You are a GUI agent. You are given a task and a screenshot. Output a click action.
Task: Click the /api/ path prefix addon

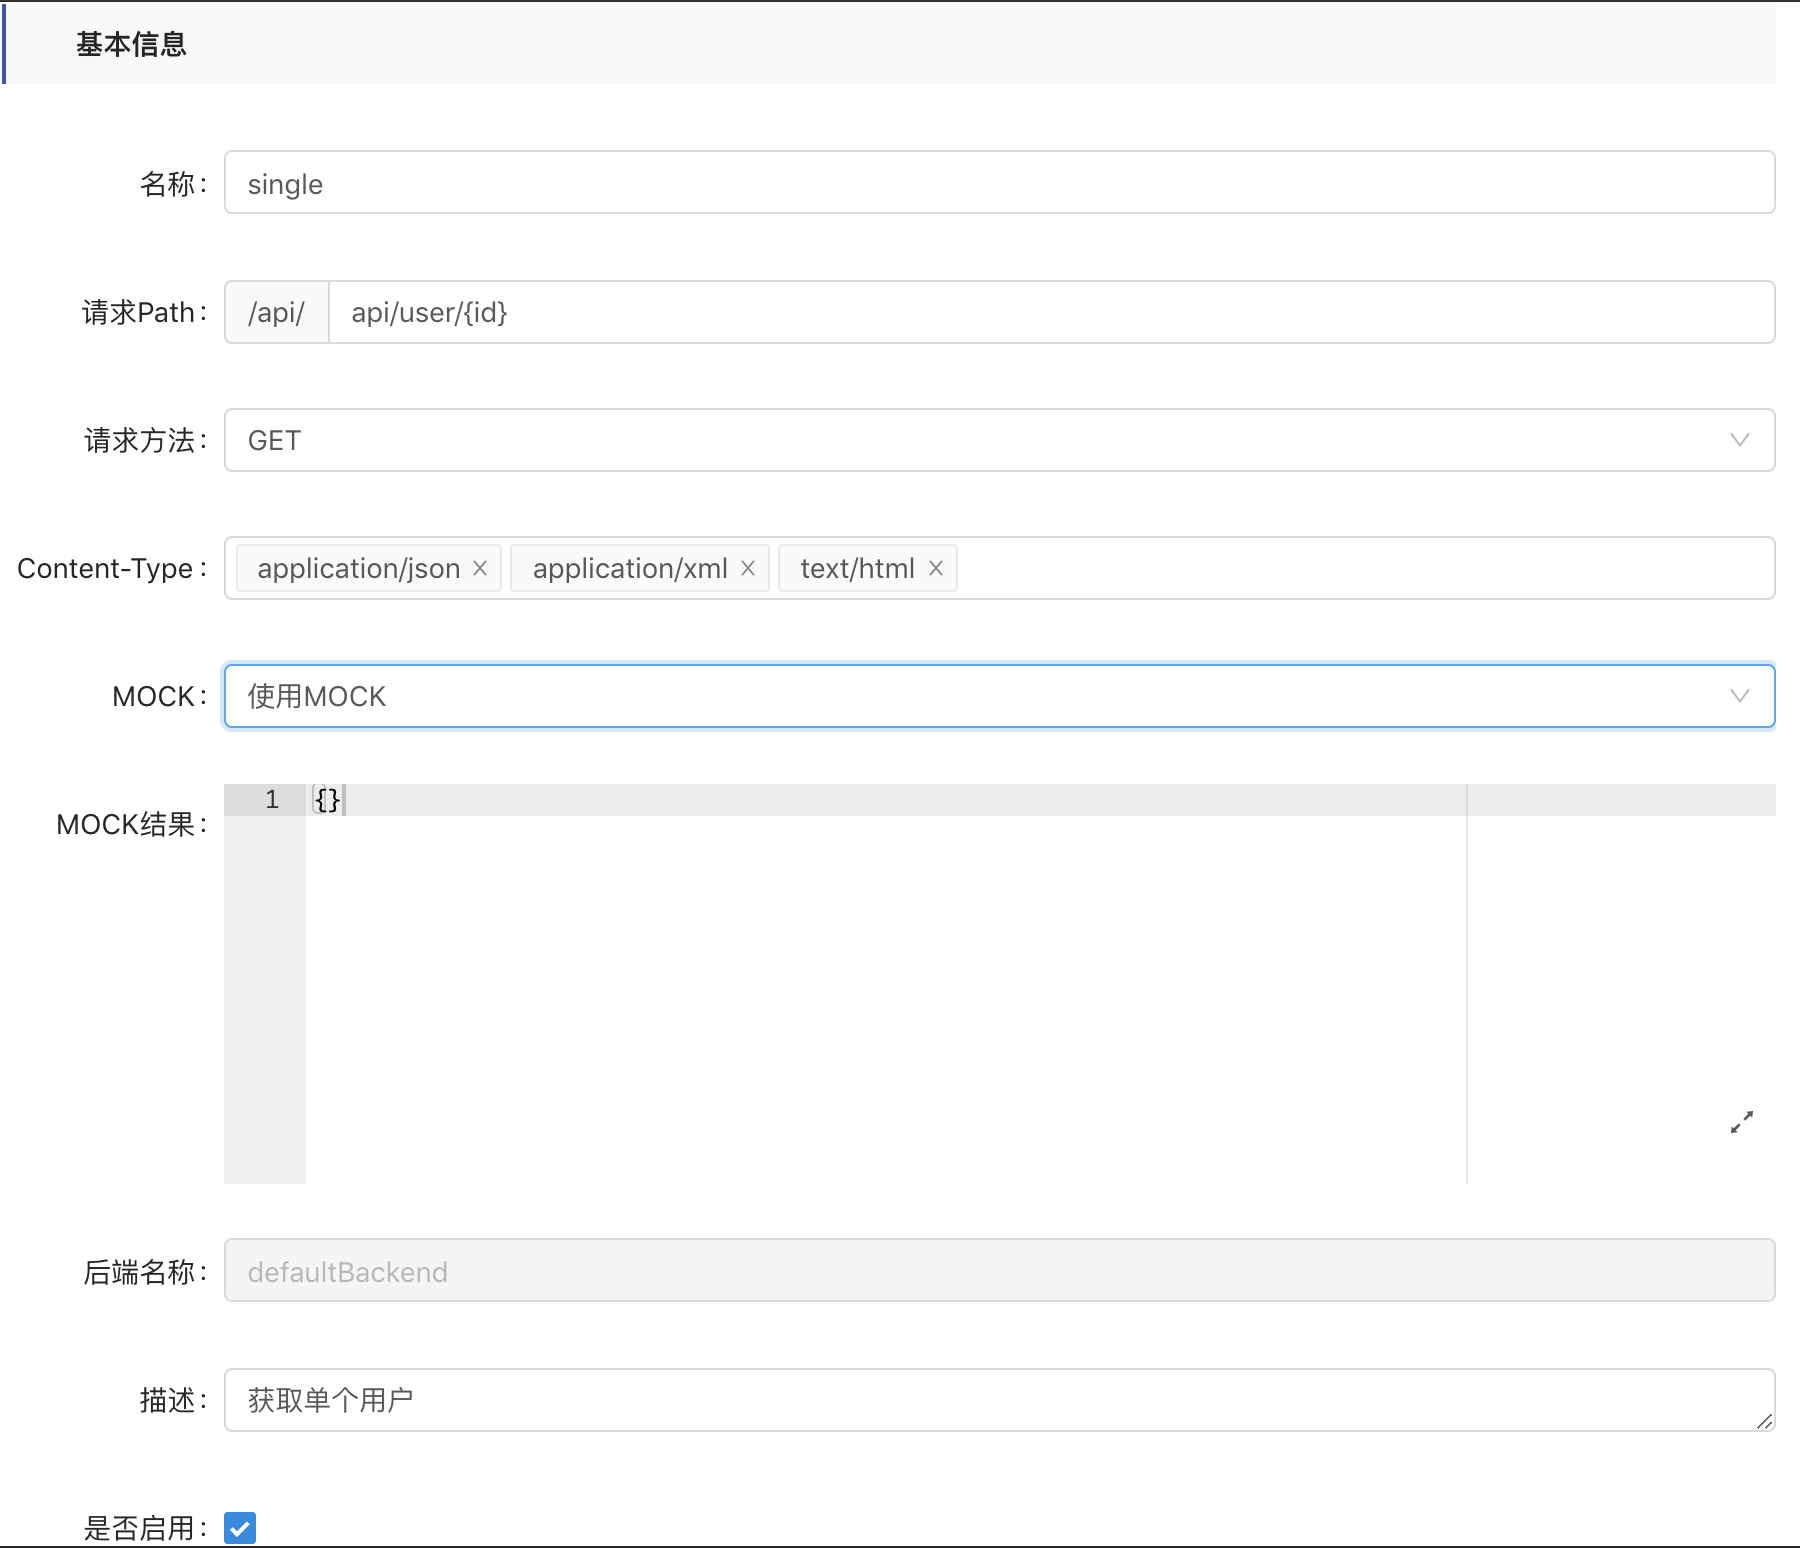277,312
